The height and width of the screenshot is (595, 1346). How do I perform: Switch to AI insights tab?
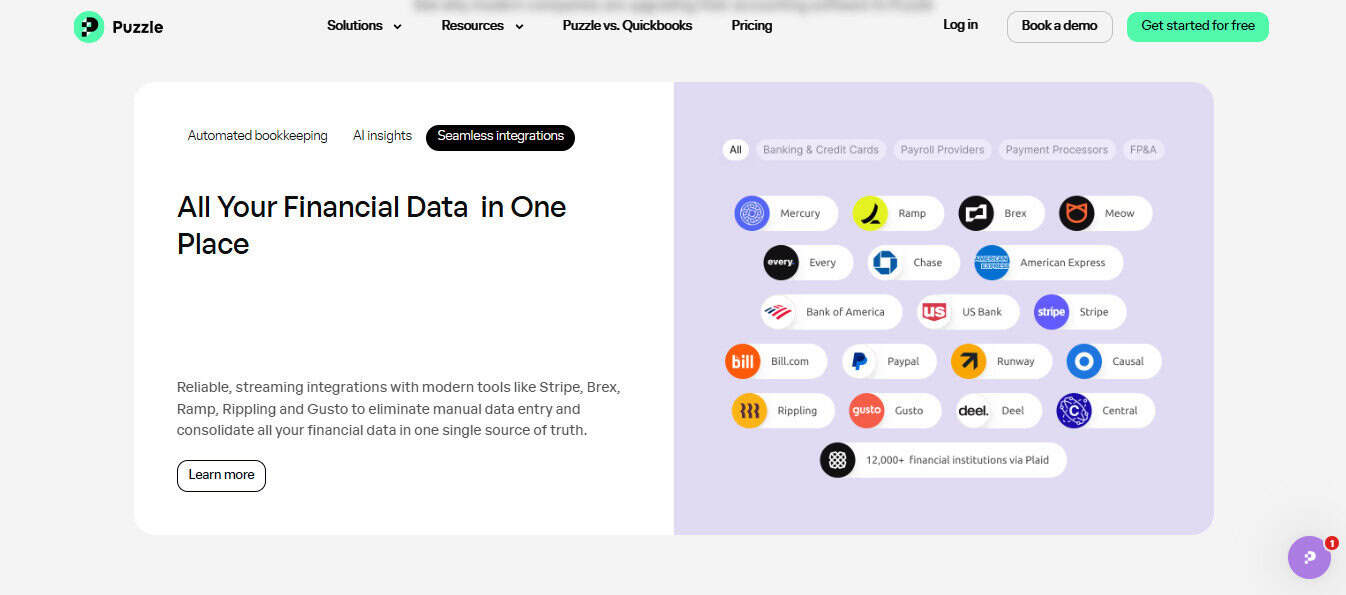point(382,136)
